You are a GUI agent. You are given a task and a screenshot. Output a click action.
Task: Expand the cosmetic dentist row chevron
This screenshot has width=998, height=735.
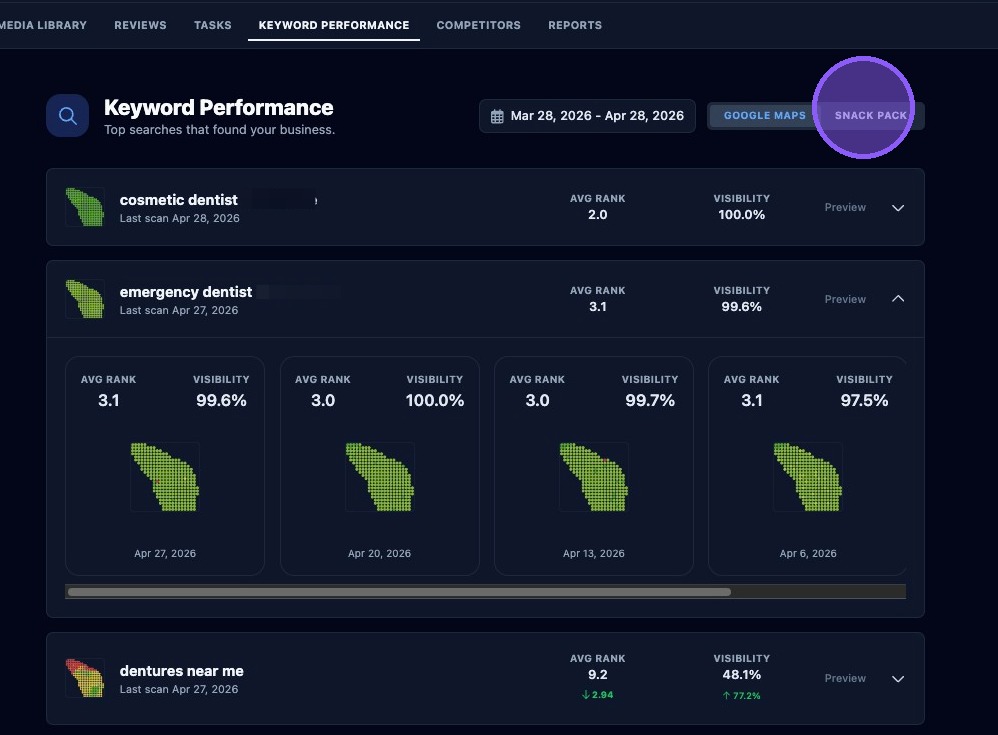(x=897, y=208)
